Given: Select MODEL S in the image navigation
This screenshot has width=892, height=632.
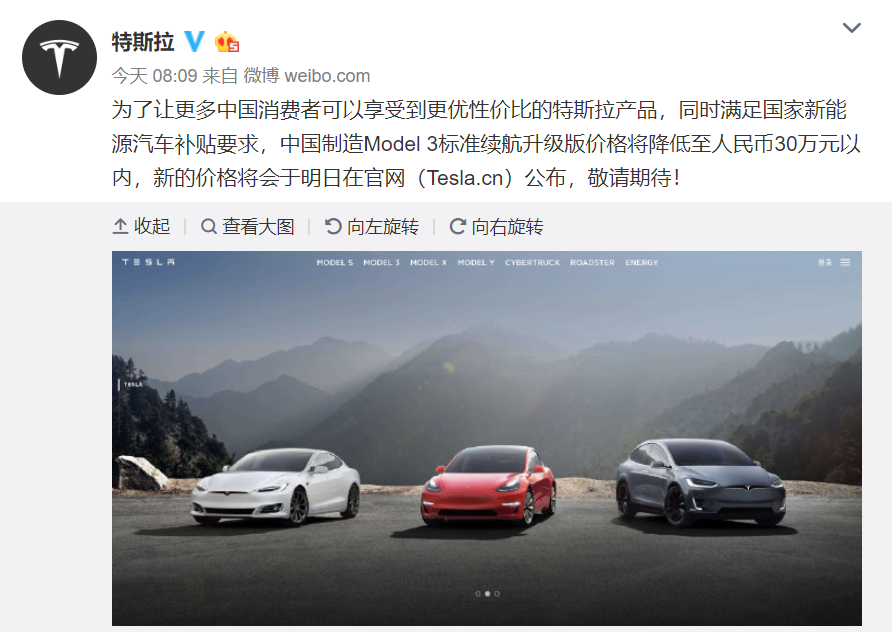Looking at the screenshot, I should 334,262.
